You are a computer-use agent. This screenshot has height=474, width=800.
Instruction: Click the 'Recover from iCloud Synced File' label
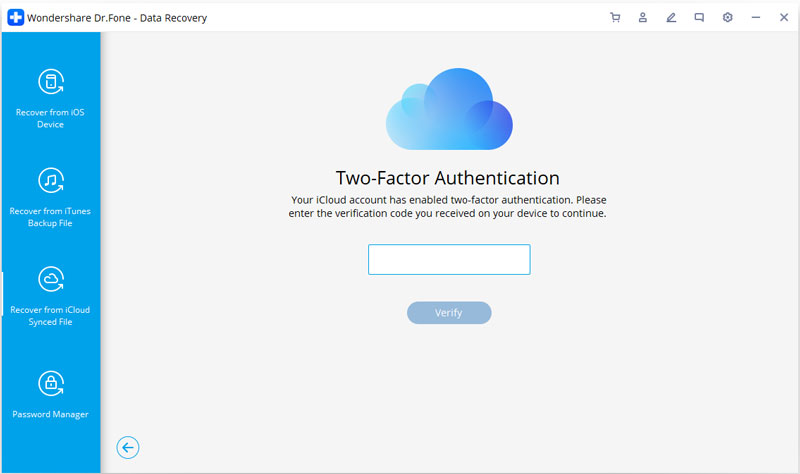click(50, 316)
